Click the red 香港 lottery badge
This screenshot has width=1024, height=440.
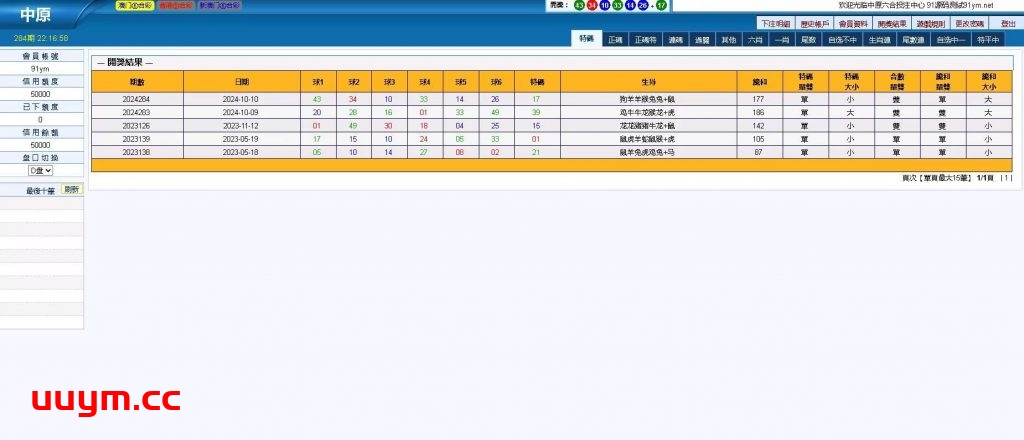coord(176,5)
